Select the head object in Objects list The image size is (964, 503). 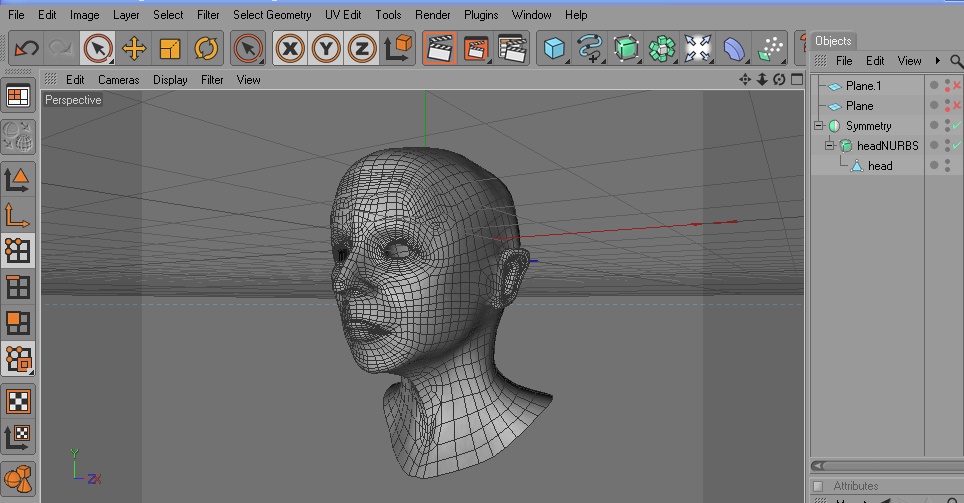[x=880, y=166]
